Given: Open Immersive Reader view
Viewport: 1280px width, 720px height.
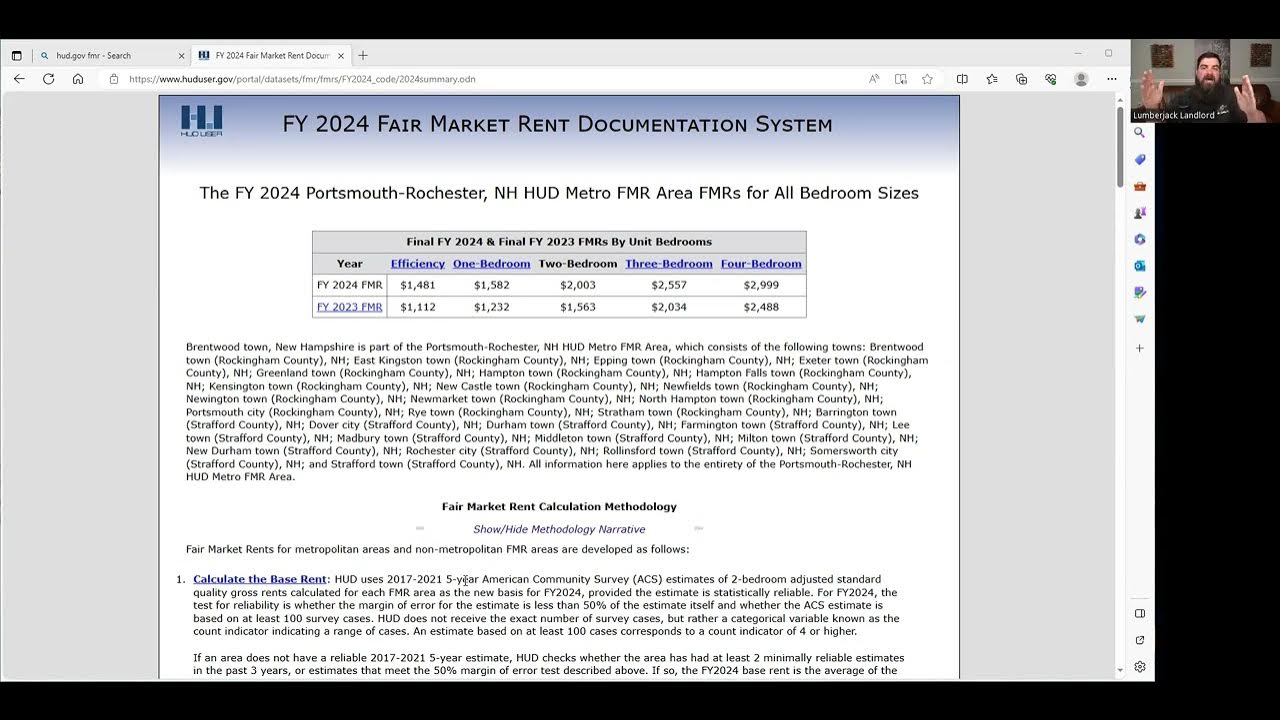Looking at the screenshot, I should click(901, 79).
